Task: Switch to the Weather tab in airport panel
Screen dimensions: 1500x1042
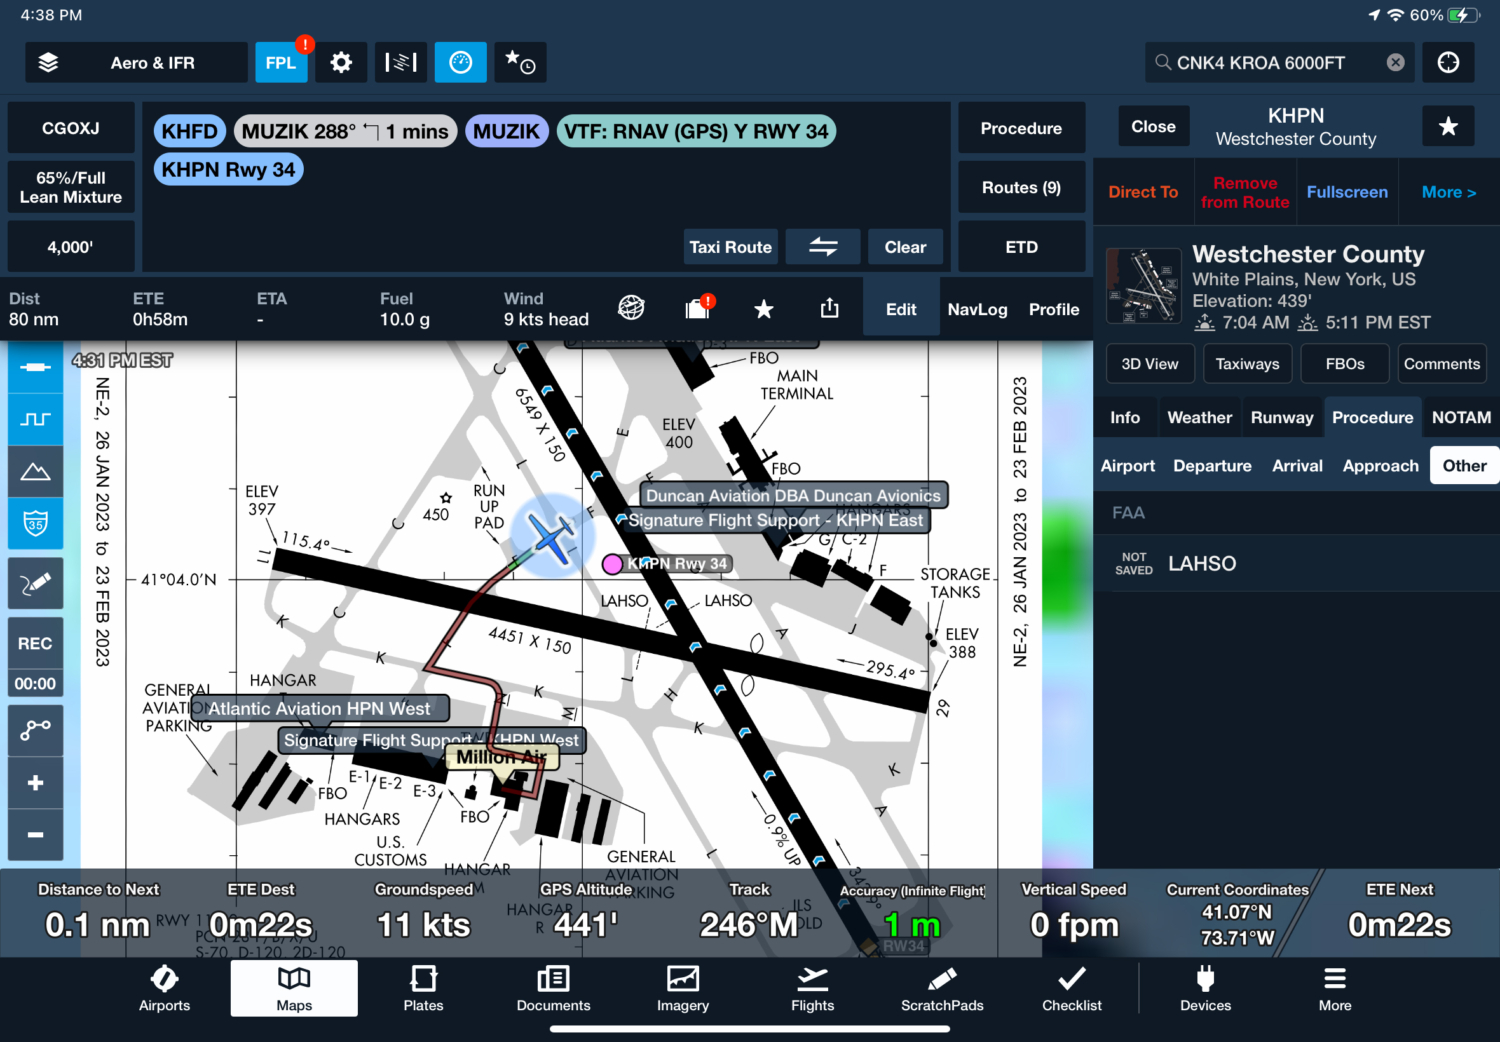Action: (1199, 417)
